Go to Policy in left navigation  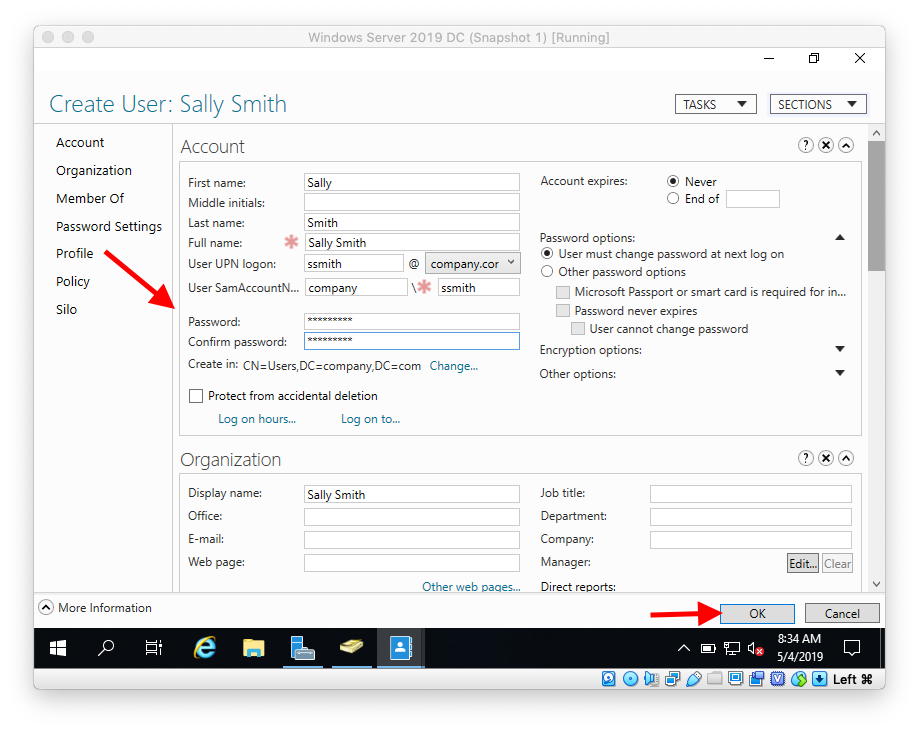73,281
